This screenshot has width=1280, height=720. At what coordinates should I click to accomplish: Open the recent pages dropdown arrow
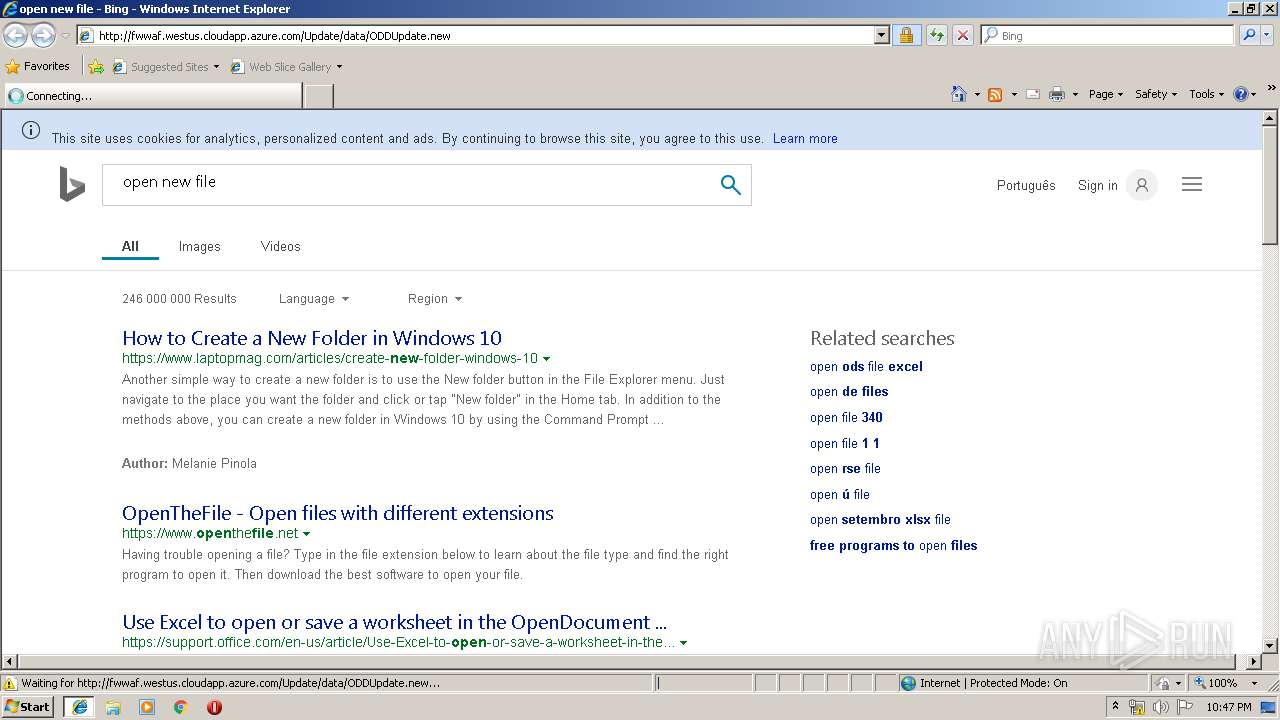pos(65,35)
